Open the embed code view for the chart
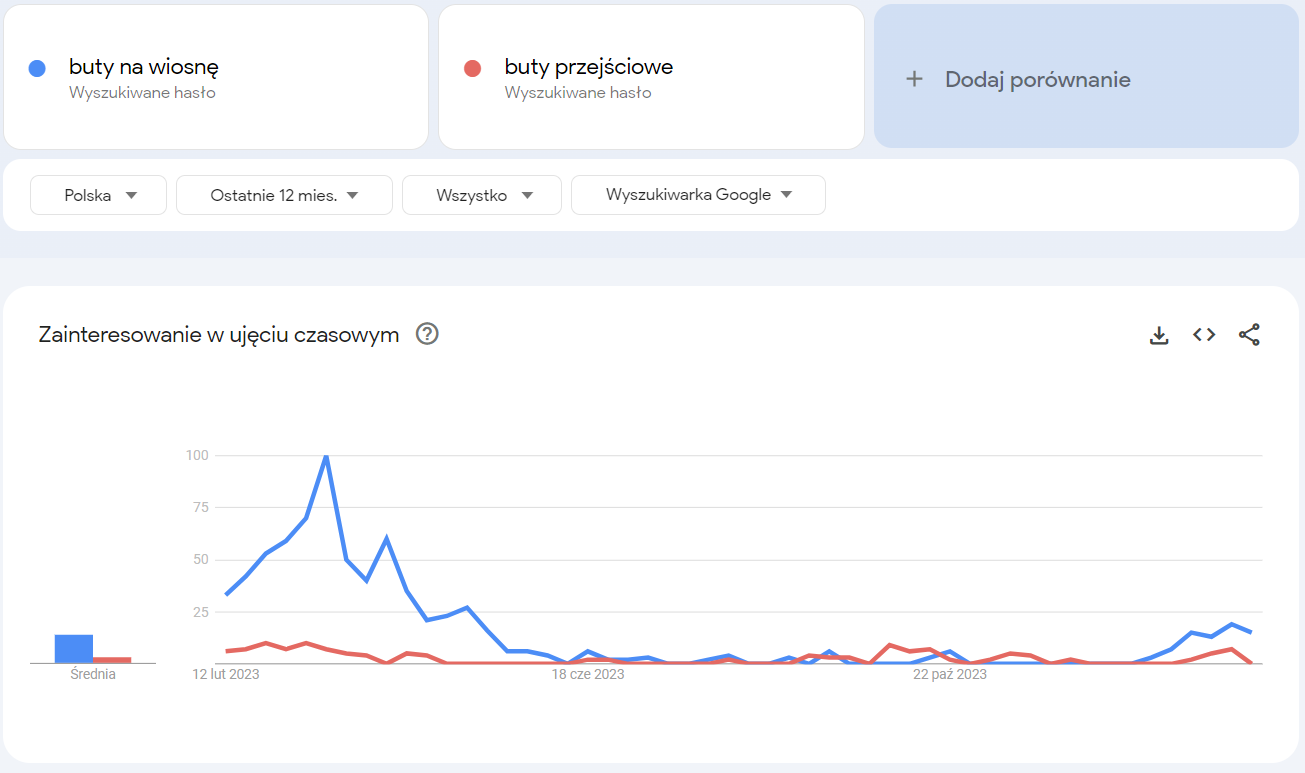This screenshot has height=773, width=1305. click(x=1203, y=334)
